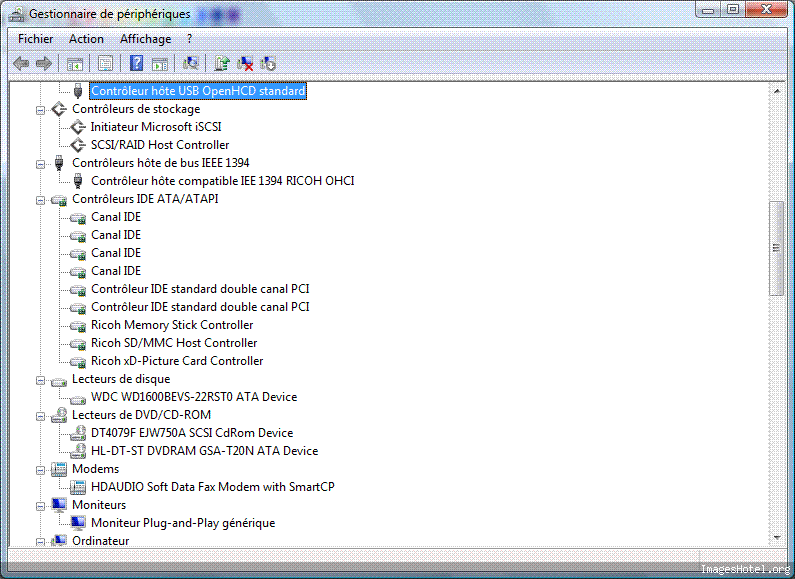
Task: Collapse the Contrôleurs IDE ATA/ATAPI node
Action: point(41,199)
